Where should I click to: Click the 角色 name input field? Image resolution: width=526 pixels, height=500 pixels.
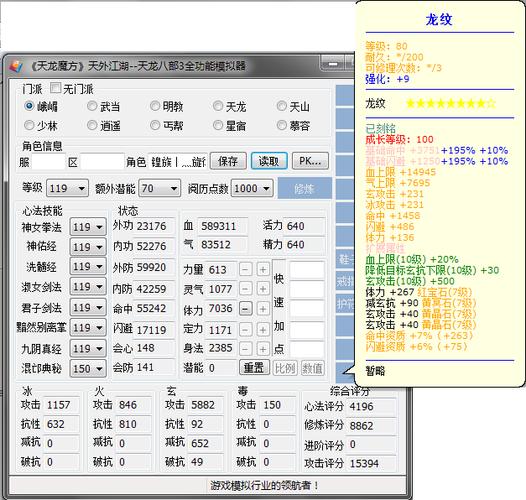[x=178, y=162]
